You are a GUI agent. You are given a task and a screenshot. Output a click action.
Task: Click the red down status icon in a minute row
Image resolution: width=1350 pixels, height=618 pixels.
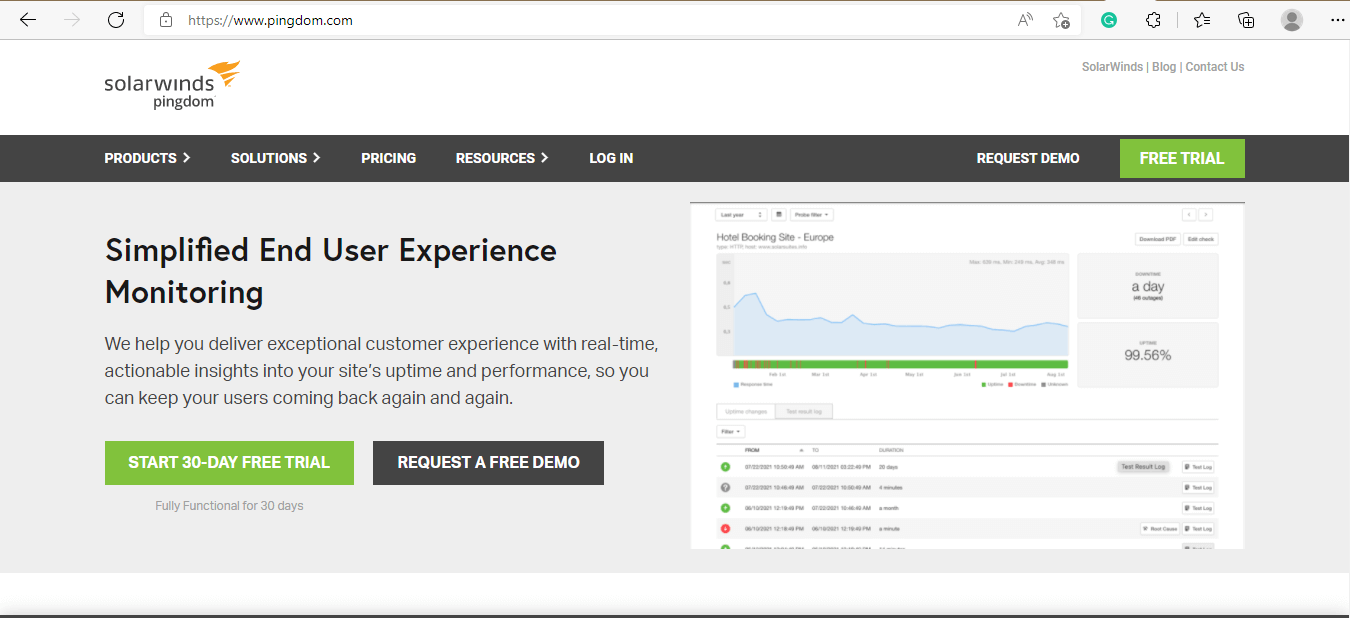pos(725,528)
